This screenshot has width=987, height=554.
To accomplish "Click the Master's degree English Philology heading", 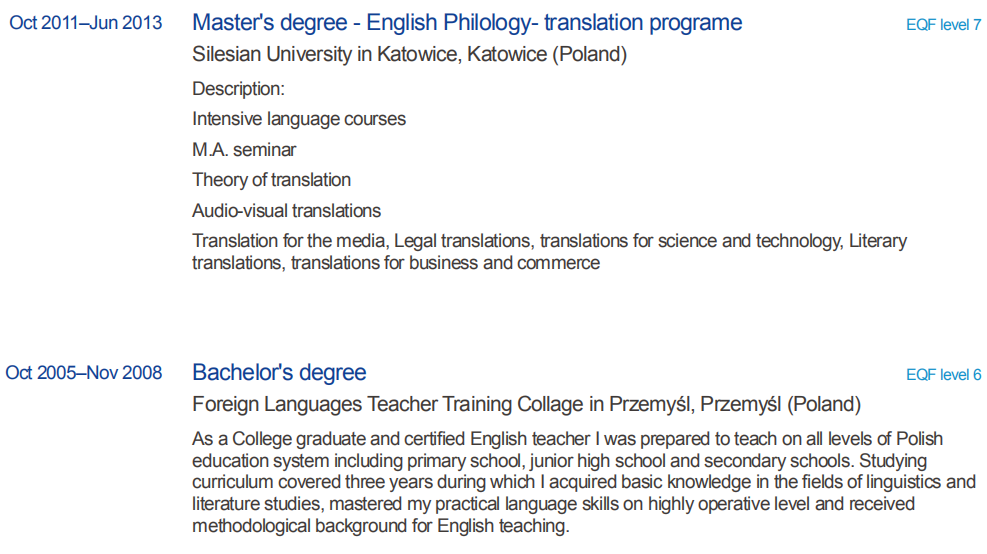I will [x=467, y=22].
